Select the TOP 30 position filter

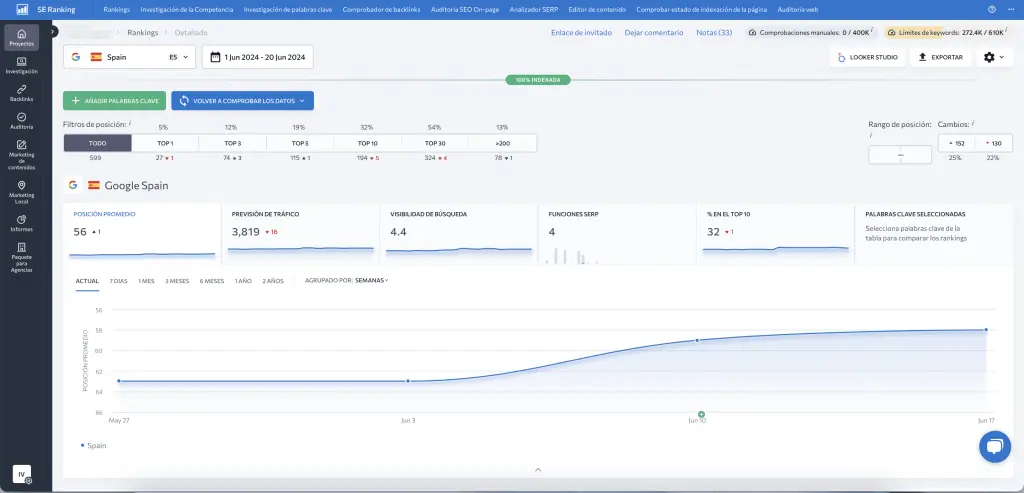click(x=435, y=143)
